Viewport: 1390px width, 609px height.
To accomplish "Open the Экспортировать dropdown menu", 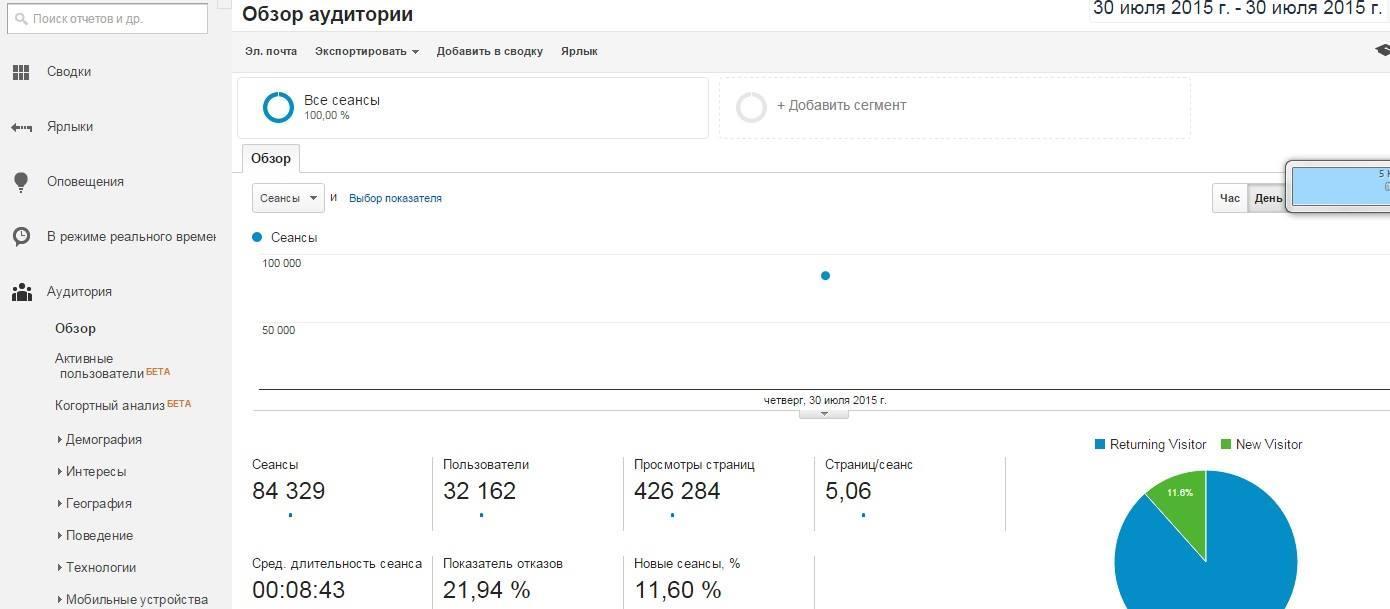I will click(x=366, y=51).
